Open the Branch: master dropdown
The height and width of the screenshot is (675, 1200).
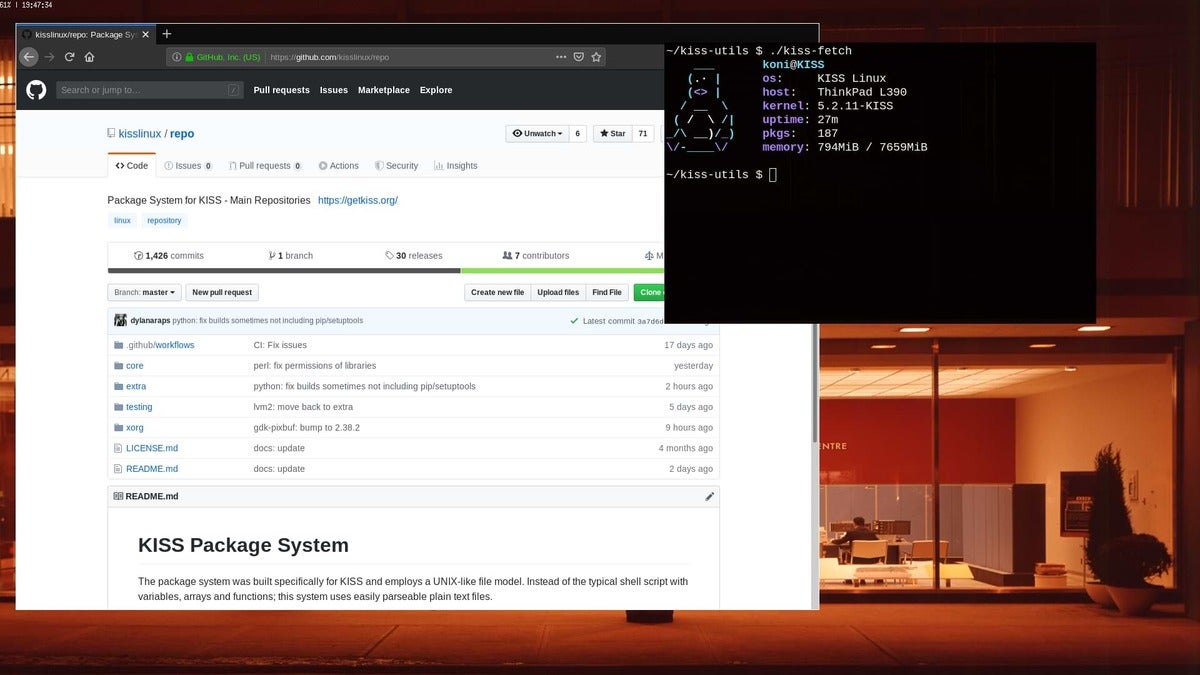click(x=145, y=292)
